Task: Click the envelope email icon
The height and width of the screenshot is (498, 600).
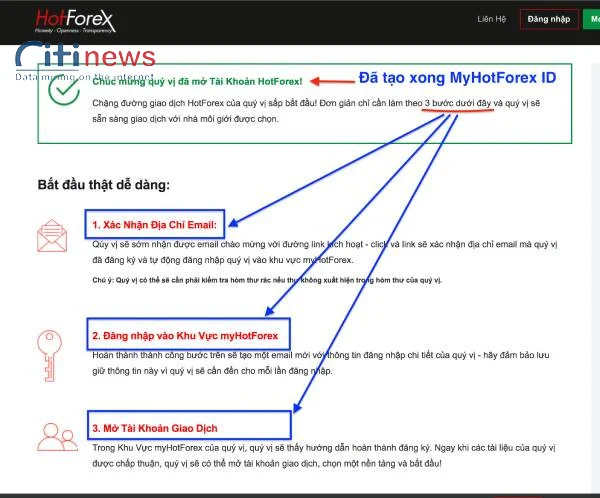Action: pos(52,236)
